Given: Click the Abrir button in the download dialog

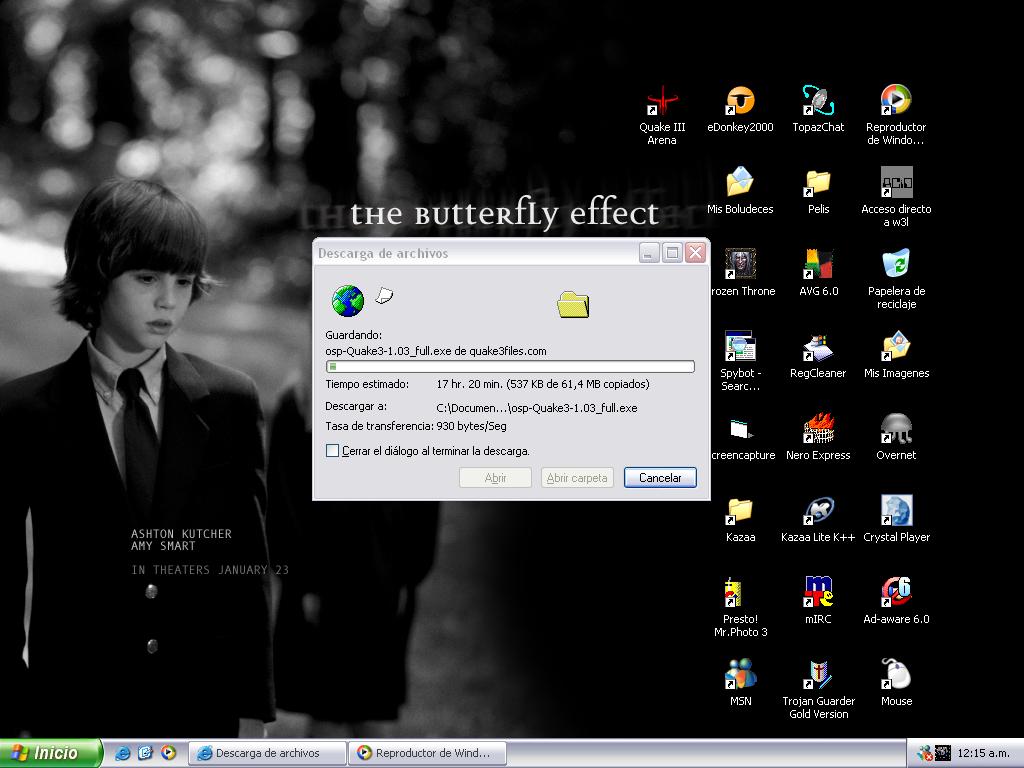Looking at the screenshot, I should click(495, 477).
